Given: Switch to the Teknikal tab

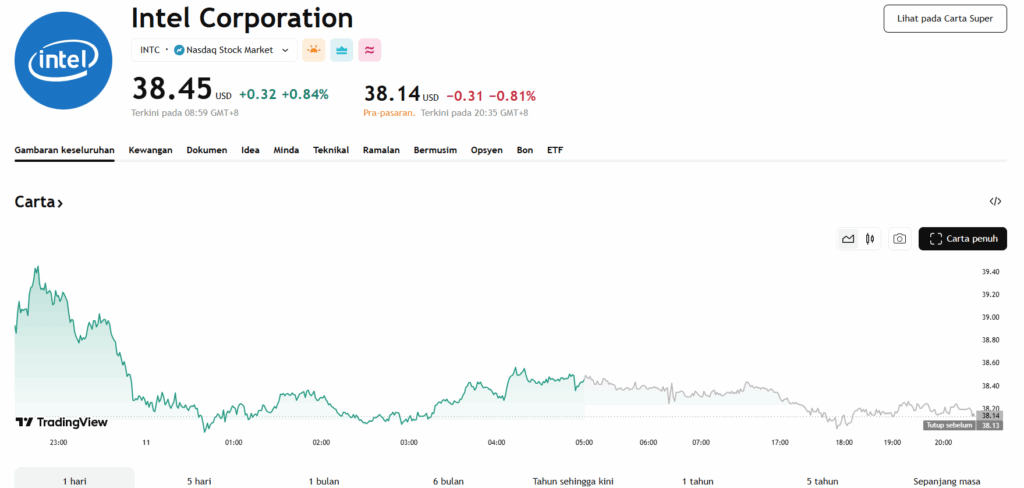Looking at the screenshot, I should click(331, 150).
